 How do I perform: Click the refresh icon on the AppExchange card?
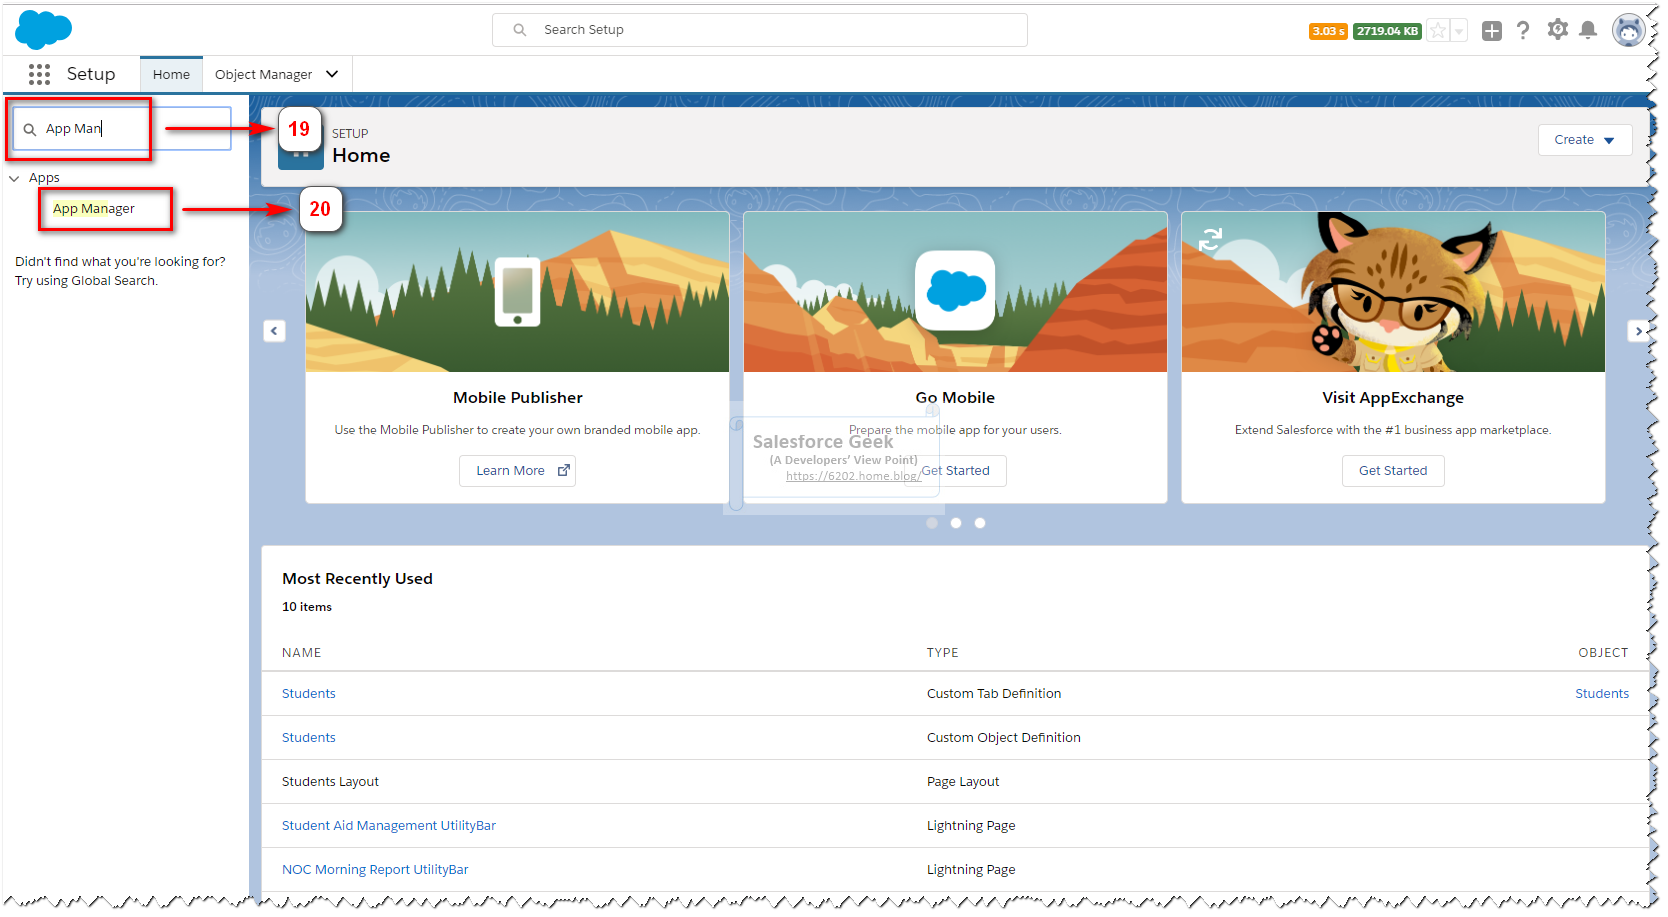[1211, 240]
